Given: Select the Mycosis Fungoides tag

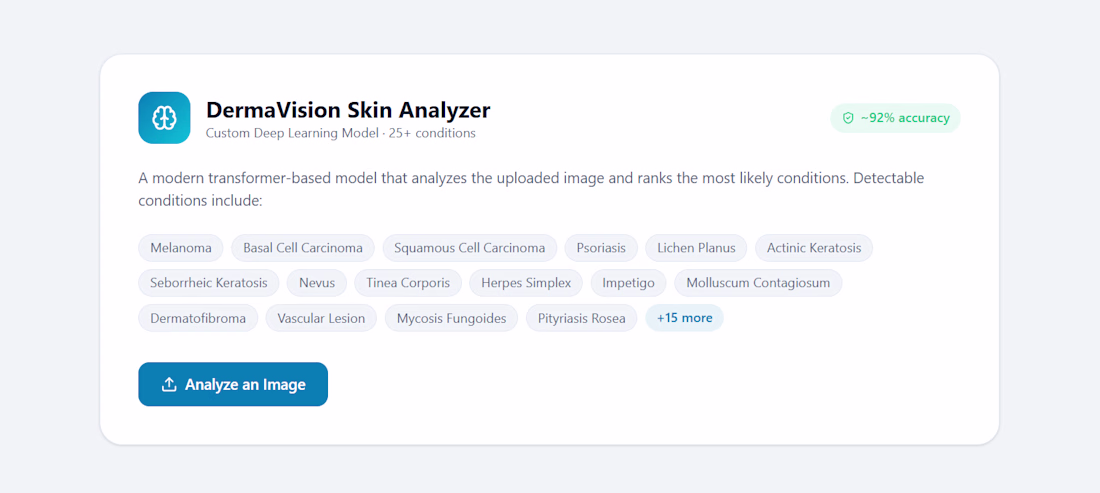Looking at the screenshot, I should (451, 318).
